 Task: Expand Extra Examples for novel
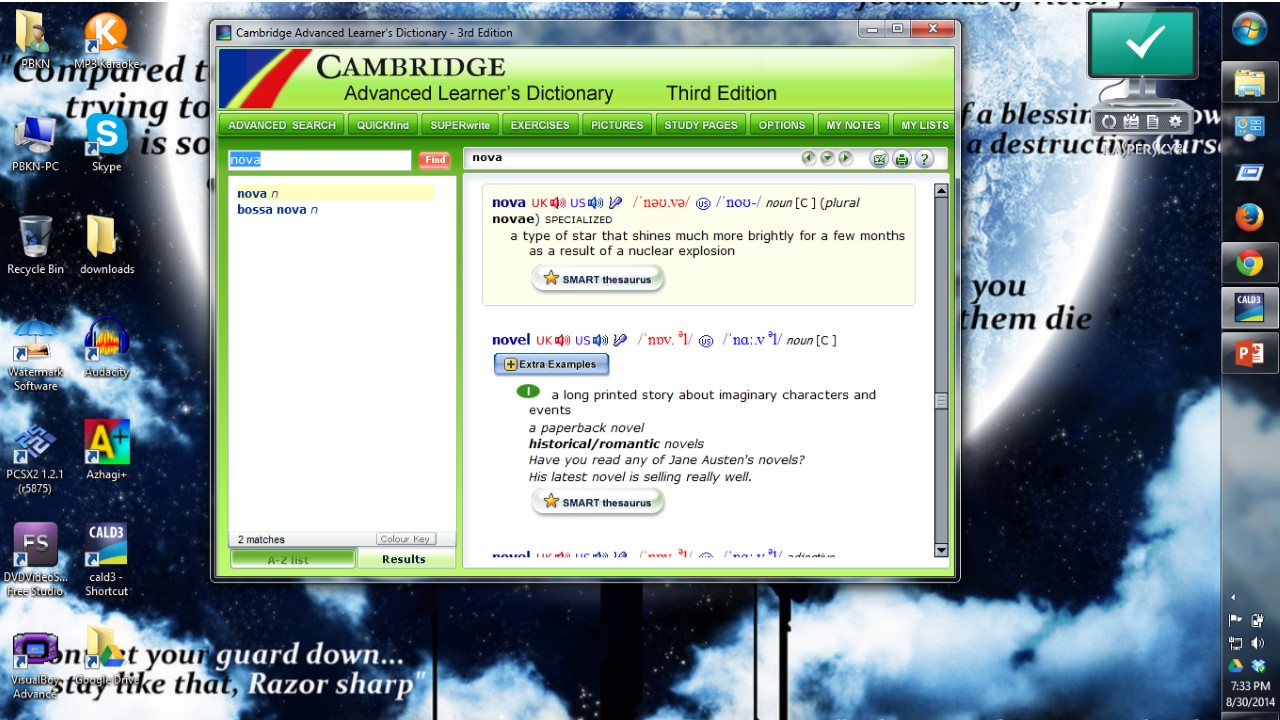tap(551, 364)
